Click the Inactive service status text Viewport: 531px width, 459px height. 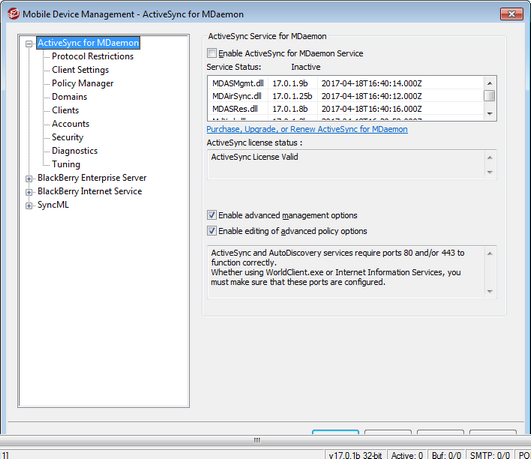pos(305,67)
